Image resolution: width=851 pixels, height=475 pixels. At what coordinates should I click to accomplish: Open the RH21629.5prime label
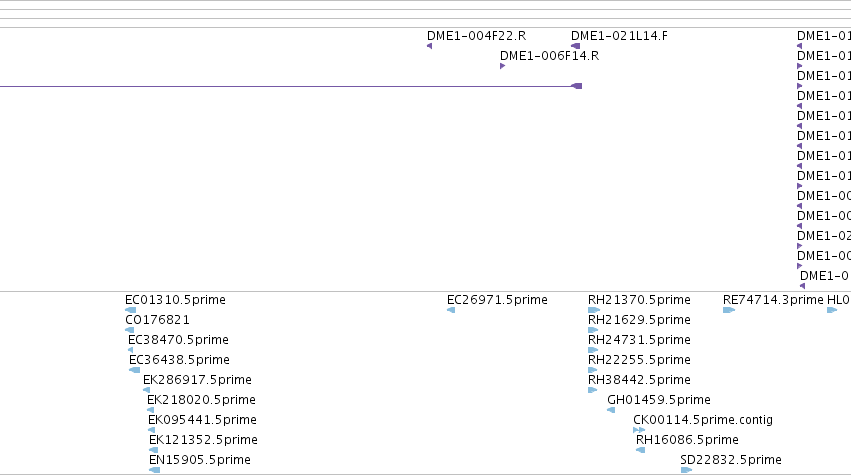[639, 320]
